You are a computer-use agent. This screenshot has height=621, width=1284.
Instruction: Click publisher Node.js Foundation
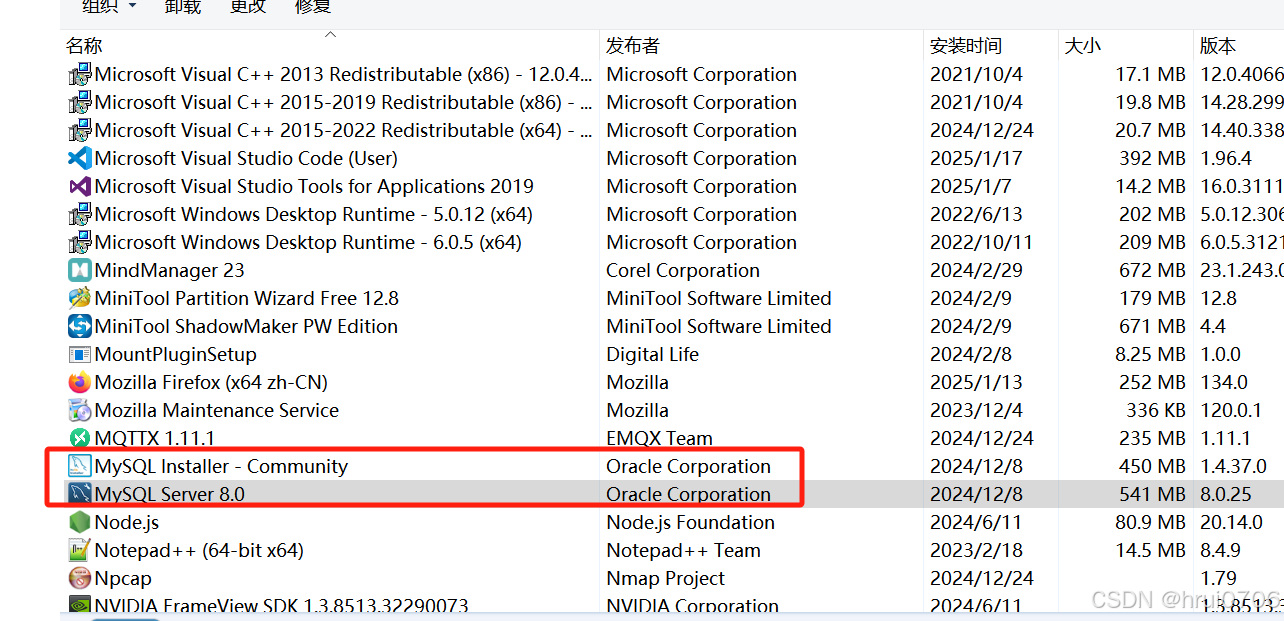click(x=690, y=522)
